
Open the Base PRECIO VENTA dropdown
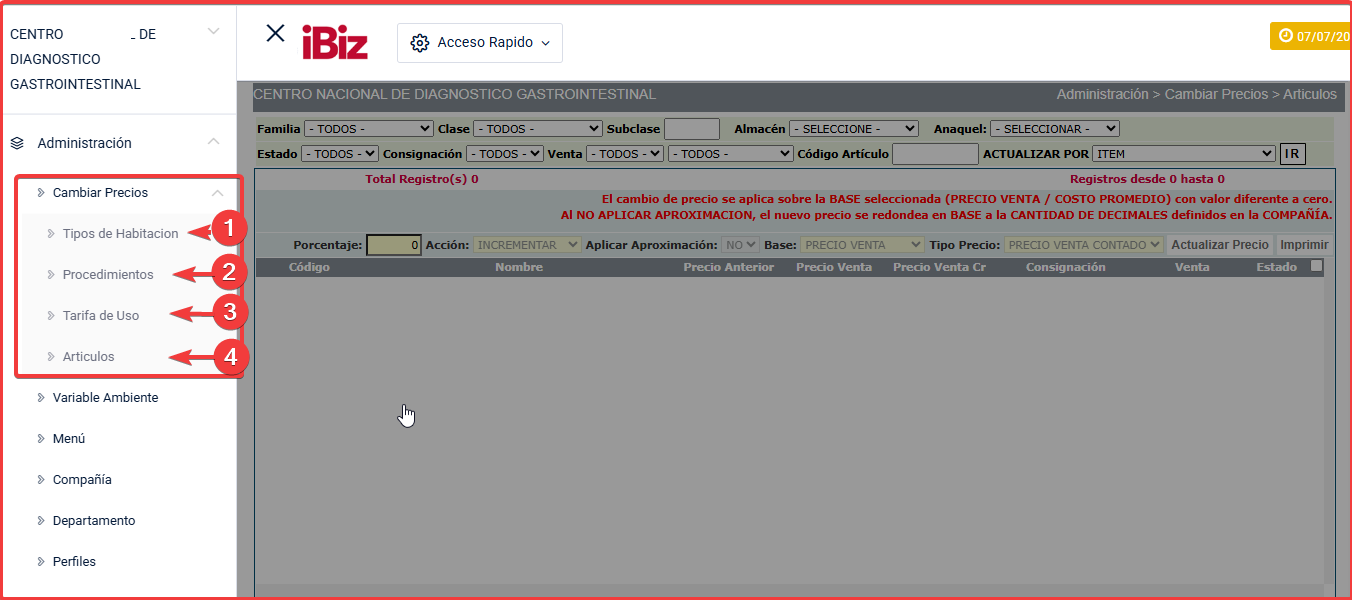(862, 245)
